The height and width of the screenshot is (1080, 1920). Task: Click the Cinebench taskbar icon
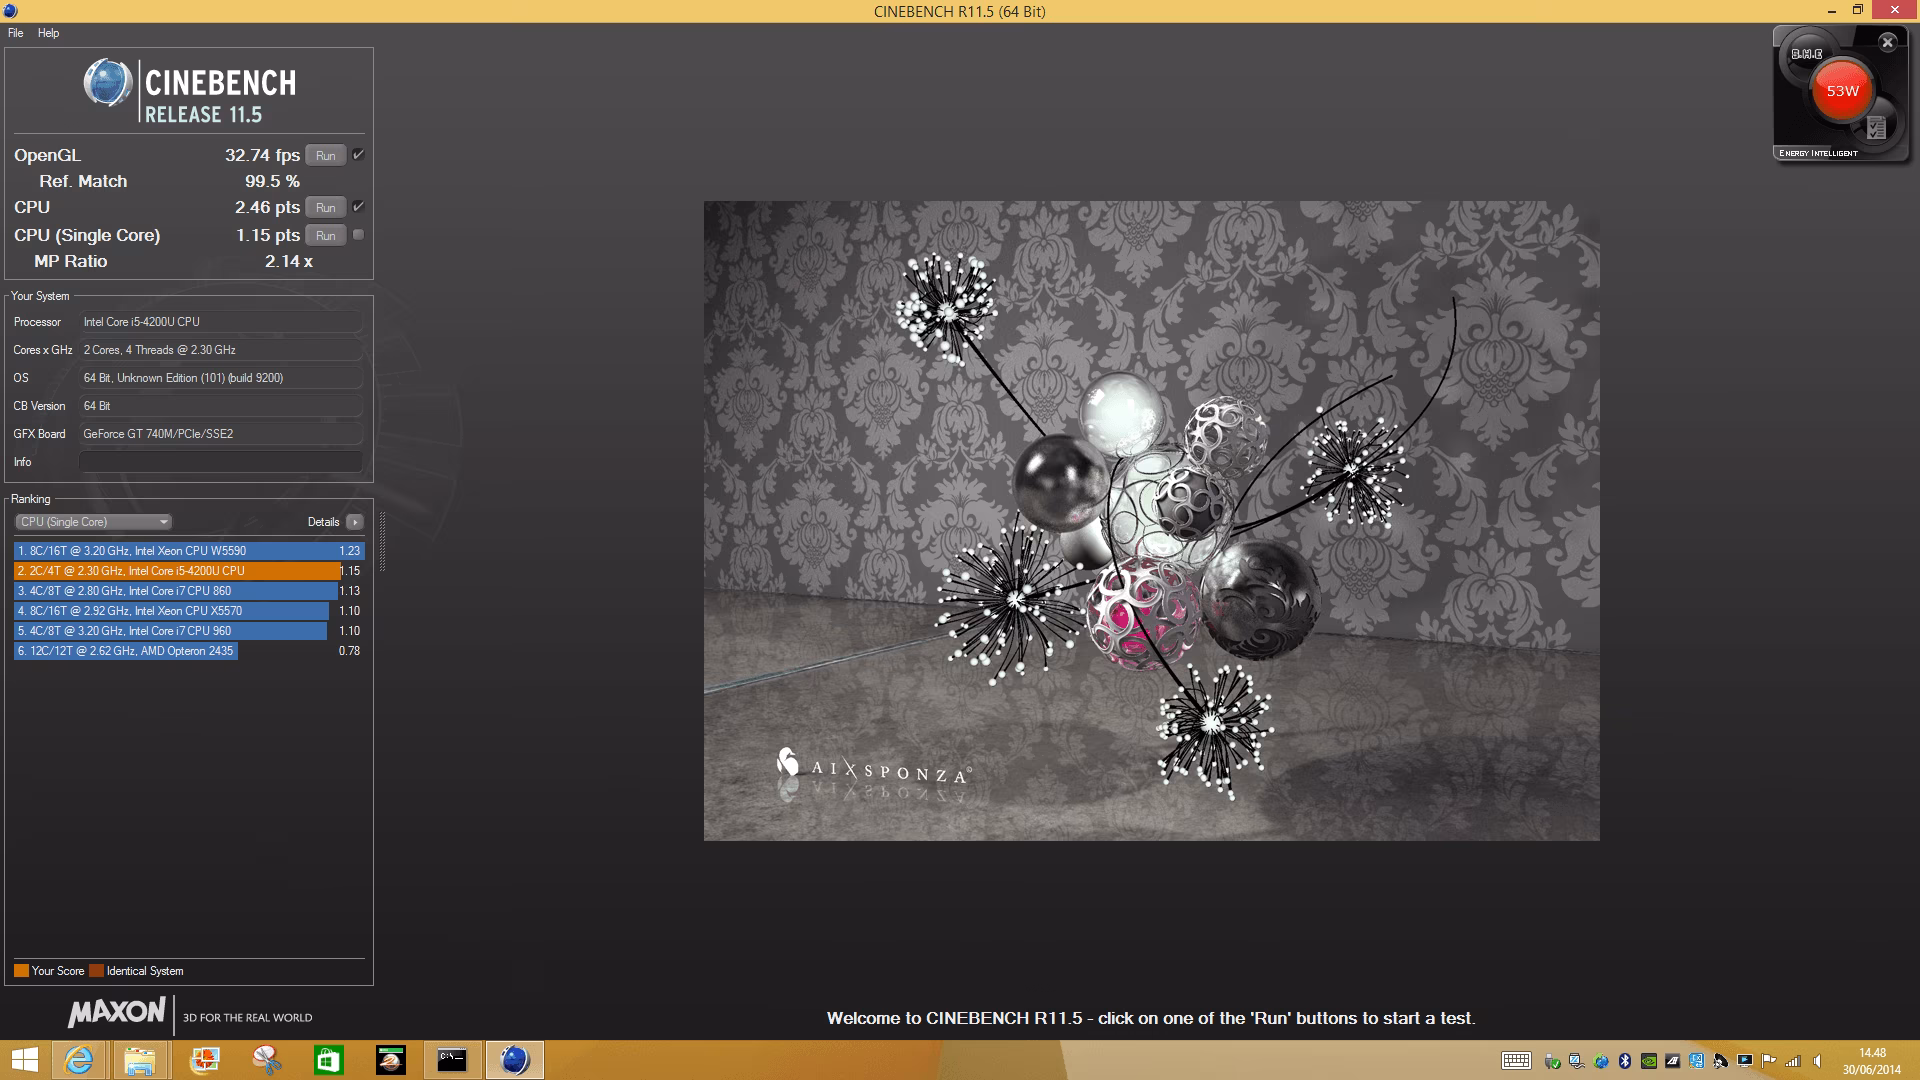click(x=515, y=1060)
